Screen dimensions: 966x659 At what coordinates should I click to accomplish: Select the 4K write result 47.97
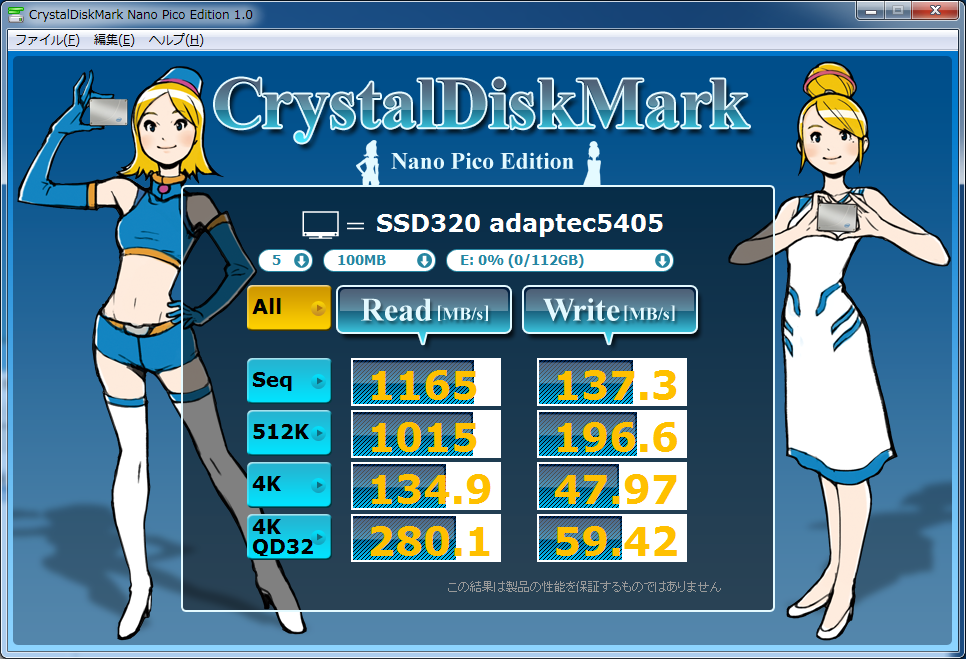click(x=612, y=487)
